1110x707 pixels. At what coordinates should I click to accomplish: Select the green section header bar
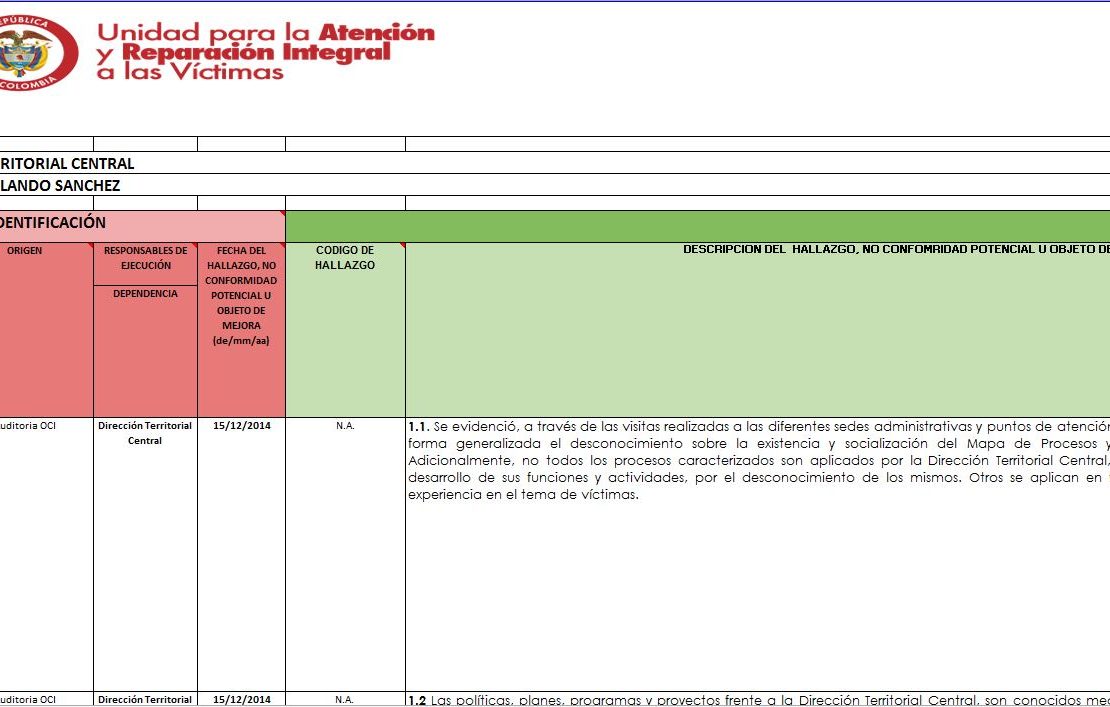tap(698, 226)
